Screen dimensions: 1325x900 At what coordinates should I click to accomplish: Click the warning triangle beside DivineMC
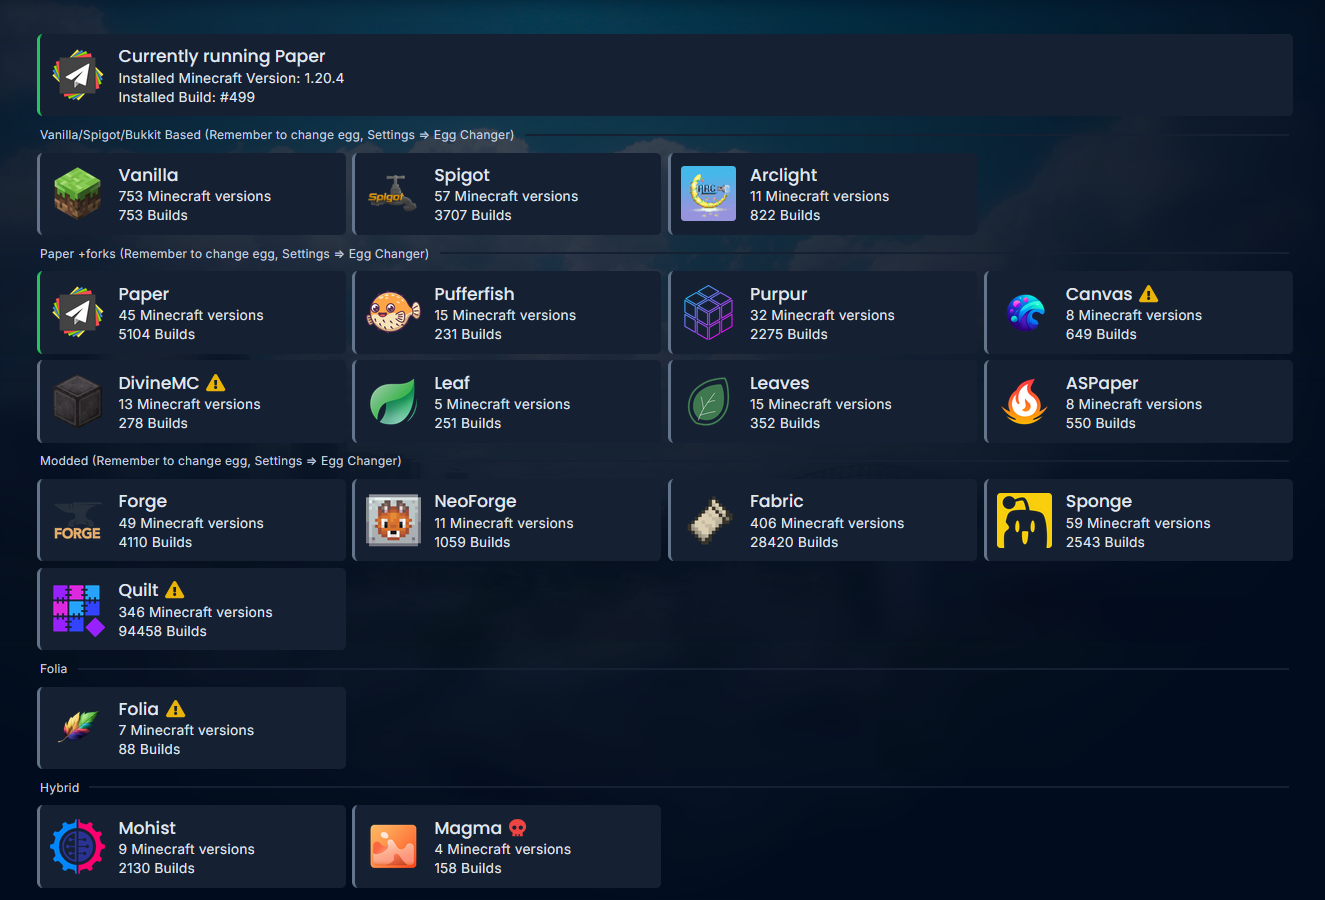(215, 383)
